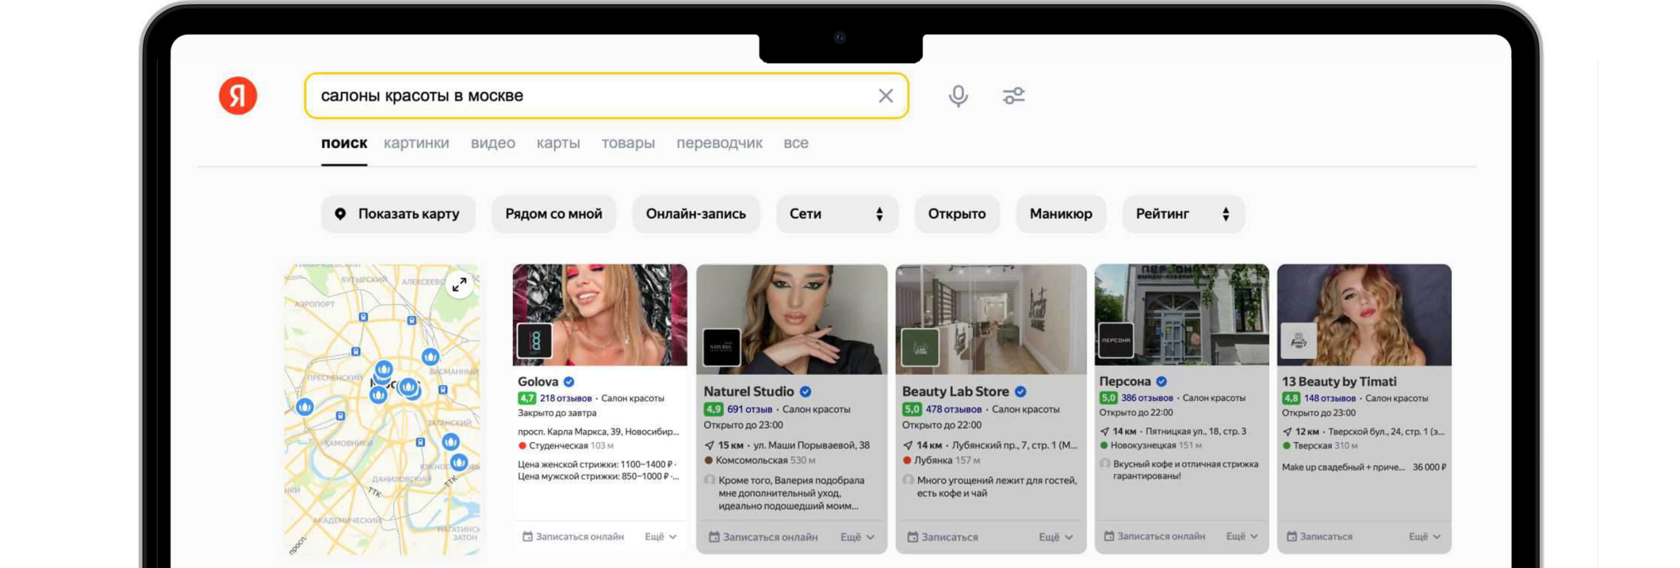The image size is (1680, 568).
Task: Expand Ещё on 13 Beauty by Timati card
Action: (x=1425, y=537)
